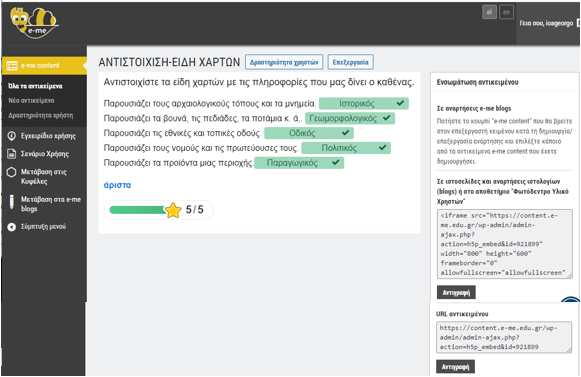Click the 5/5 score text
Image resolution: width=581 pixels, height=377 pixels.
coord(195,210)
